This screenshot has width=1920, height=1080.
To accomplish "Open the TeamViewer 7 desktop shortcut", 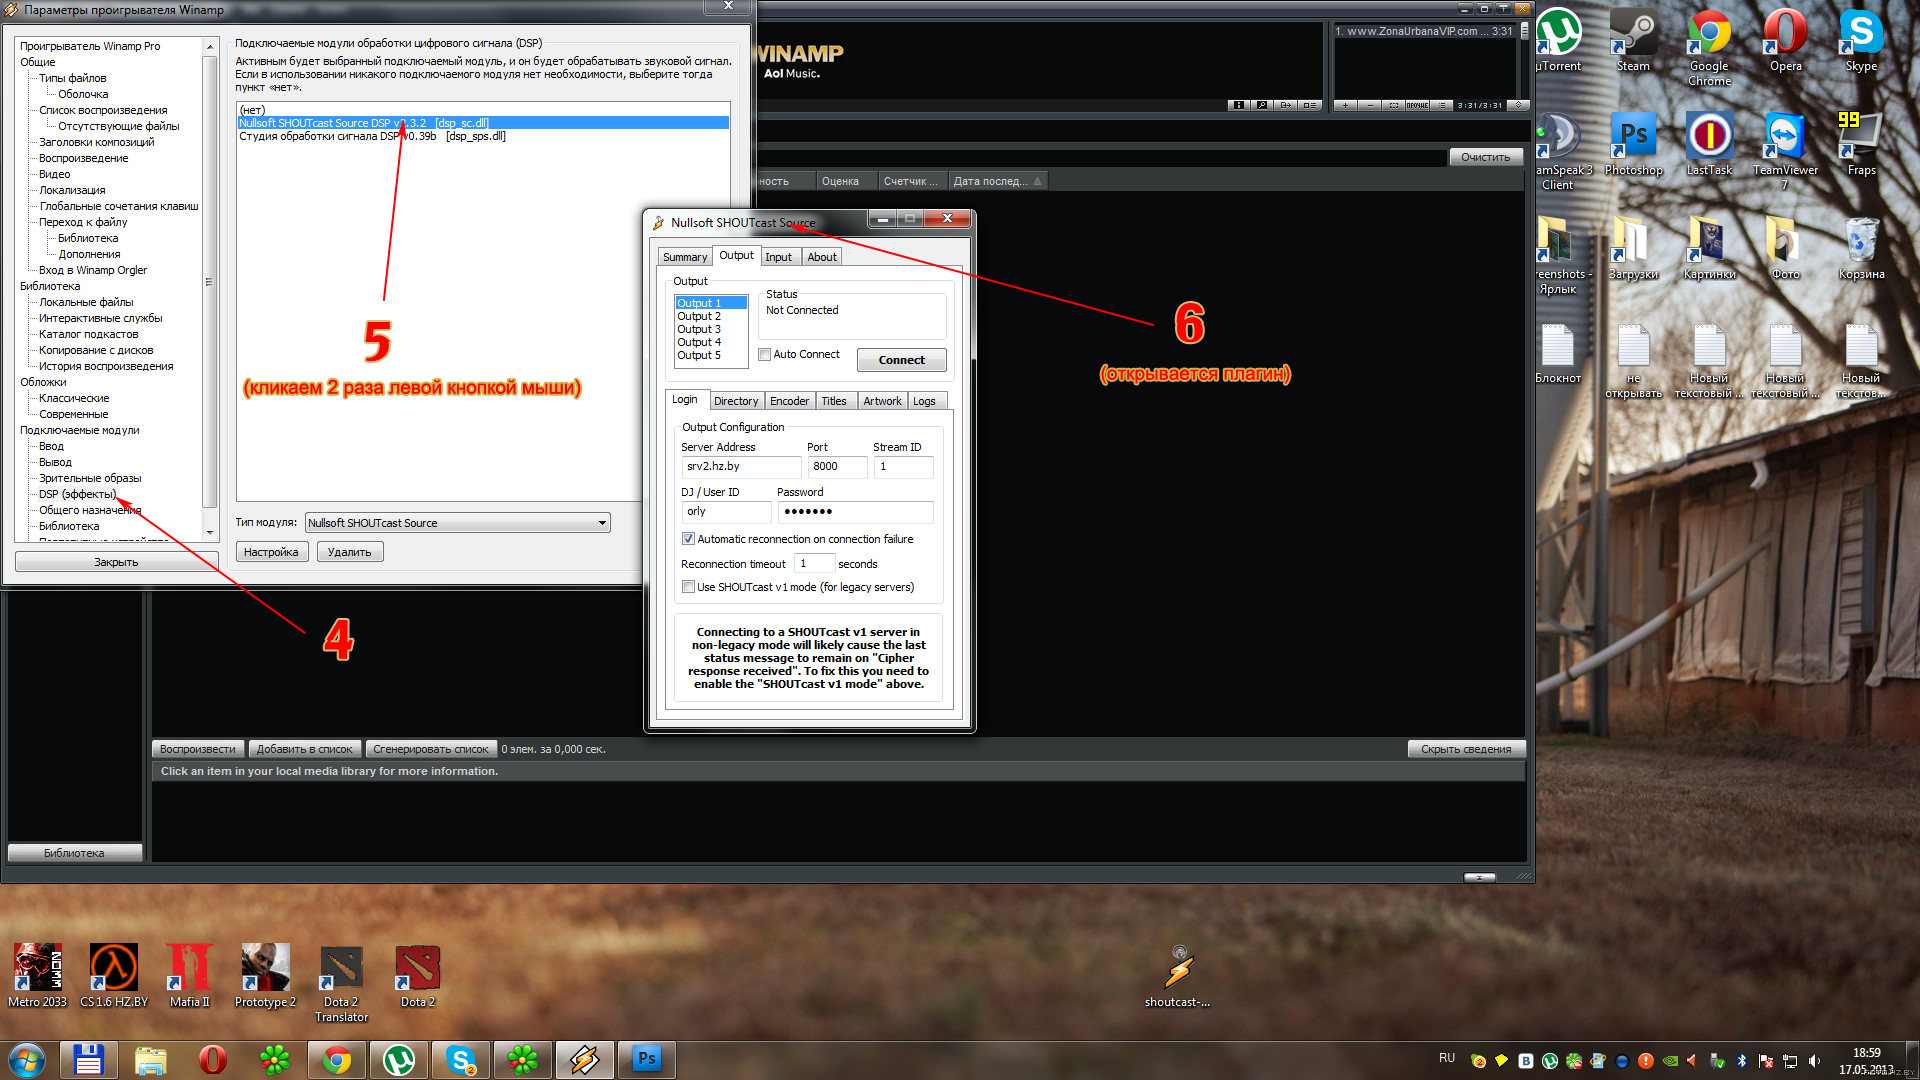I will pyautogui.click(x=1785, y=151).
